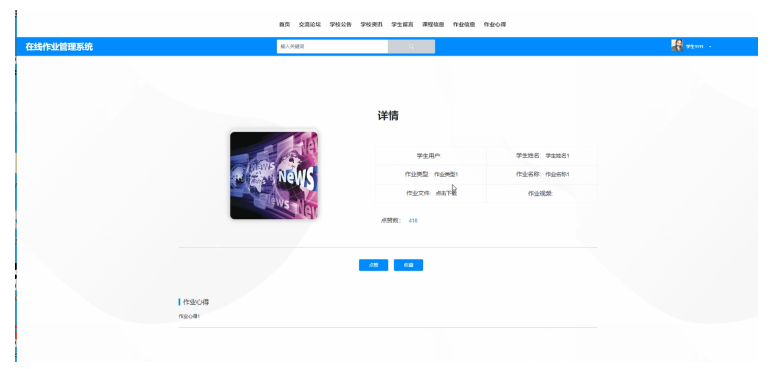
Task: Click the 在线作业管理系统 site title
Action: tap(59, 47)
